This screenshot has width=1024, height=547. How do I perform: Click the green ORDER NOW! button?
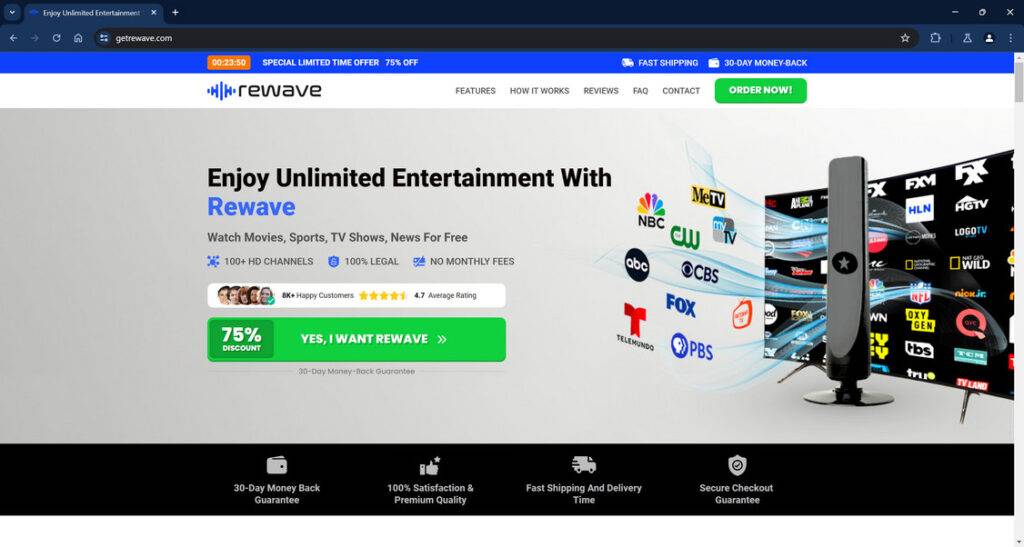(x=761, y=91)
